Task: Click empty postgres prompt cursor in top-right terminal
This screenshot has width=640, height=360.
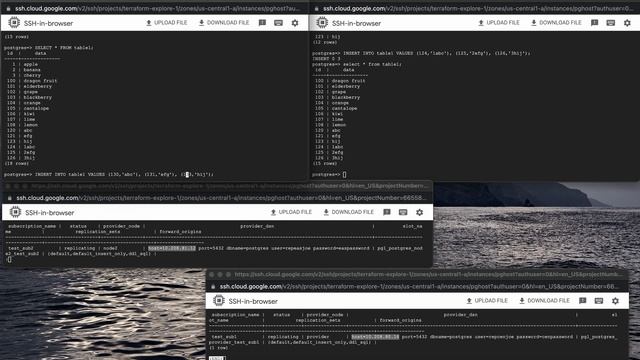Action: click(x=344, y=175)
